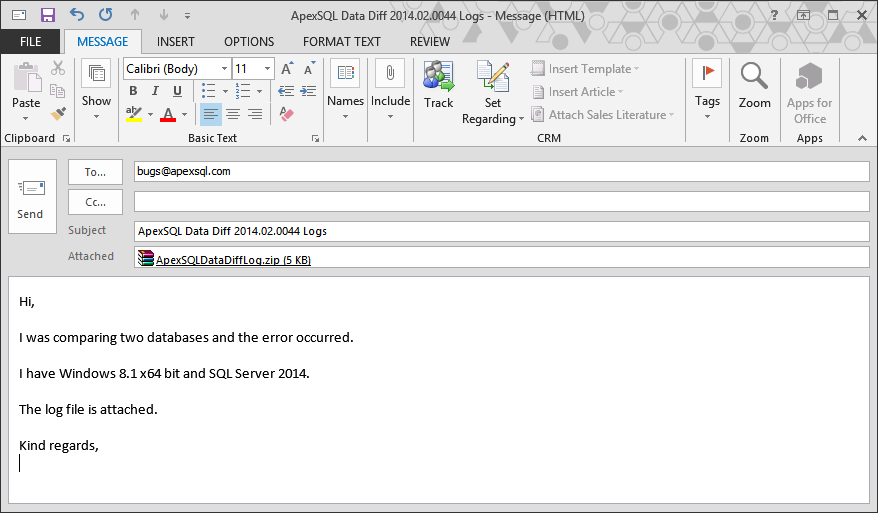The width and height of the screenshot is (878, 513).
Task: Switch to the REVIEW tab
Action: point(430,42)
